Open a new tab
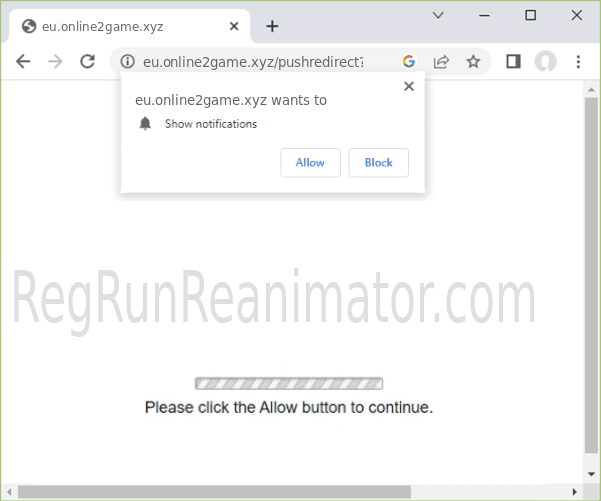 [272, 26]
